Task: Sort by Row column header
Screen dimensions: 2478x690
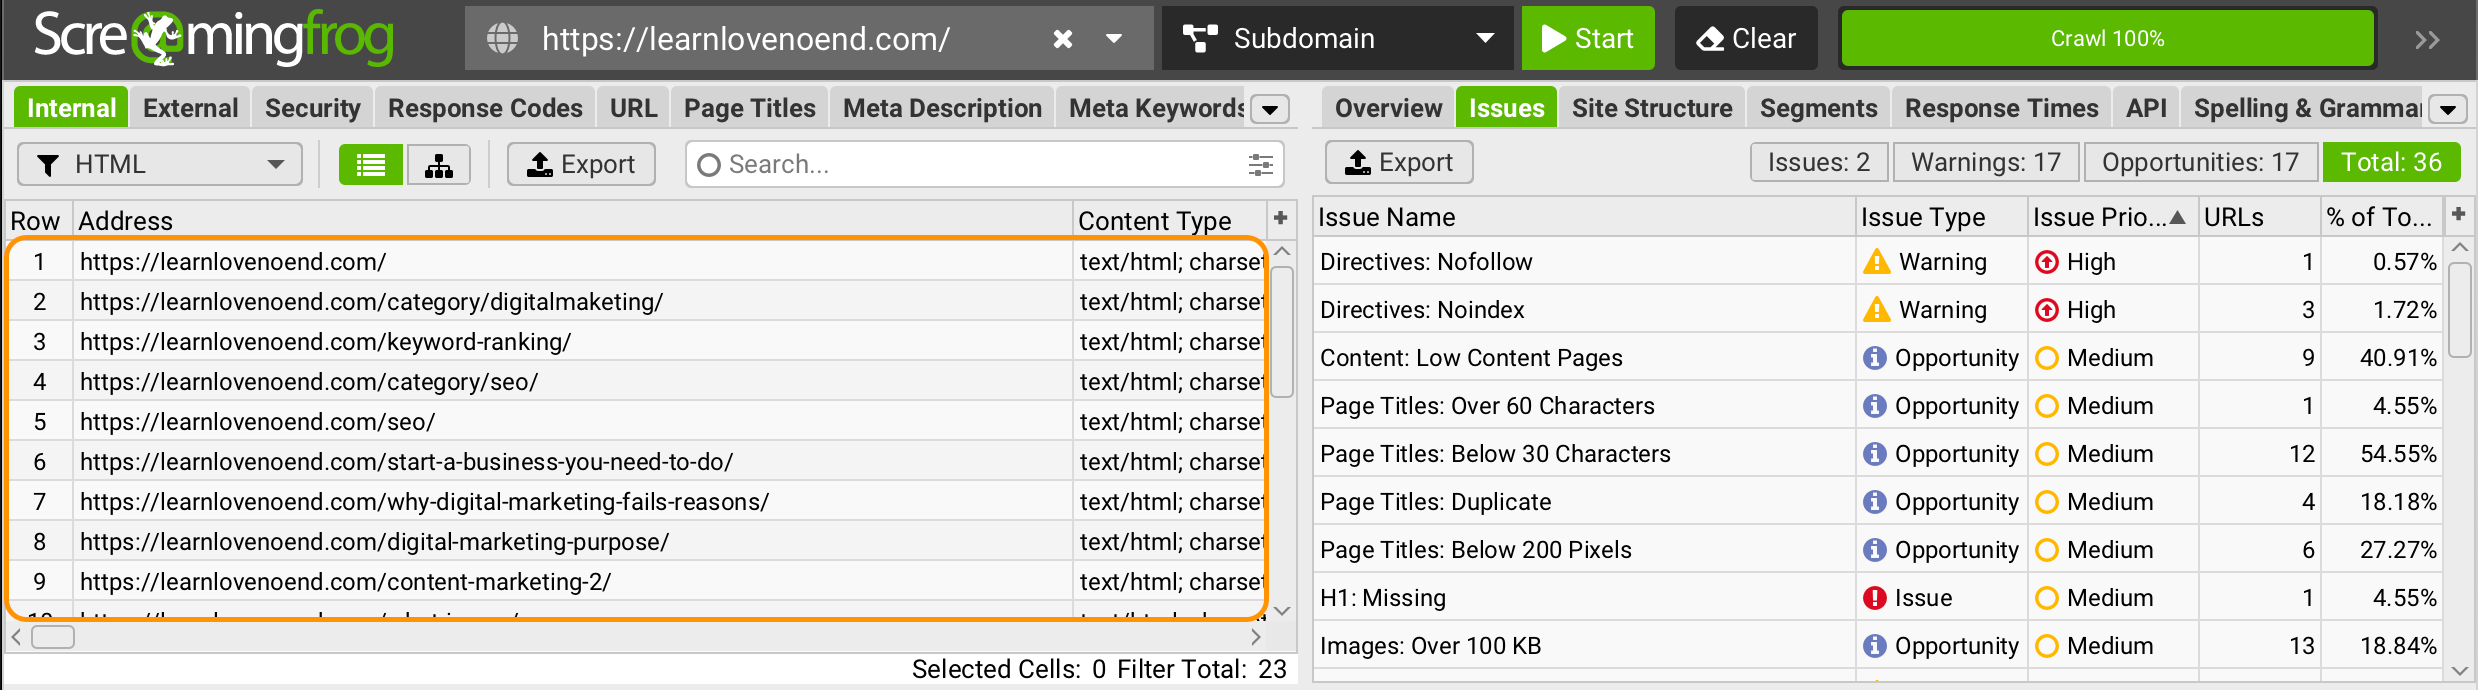Action: tap(36, 221)
